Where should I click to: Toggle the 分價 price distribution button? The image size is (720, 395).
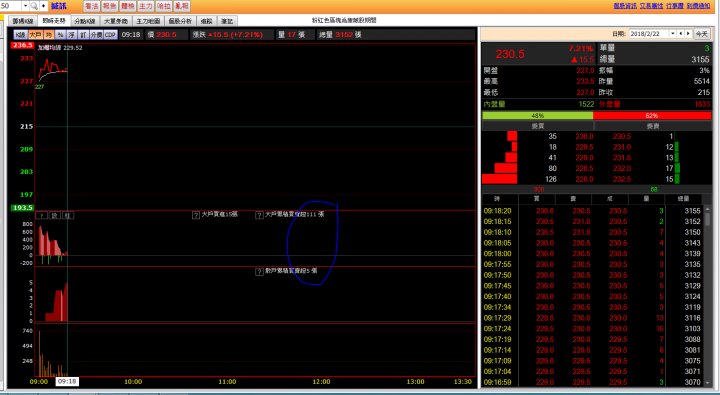click(96, 34)
